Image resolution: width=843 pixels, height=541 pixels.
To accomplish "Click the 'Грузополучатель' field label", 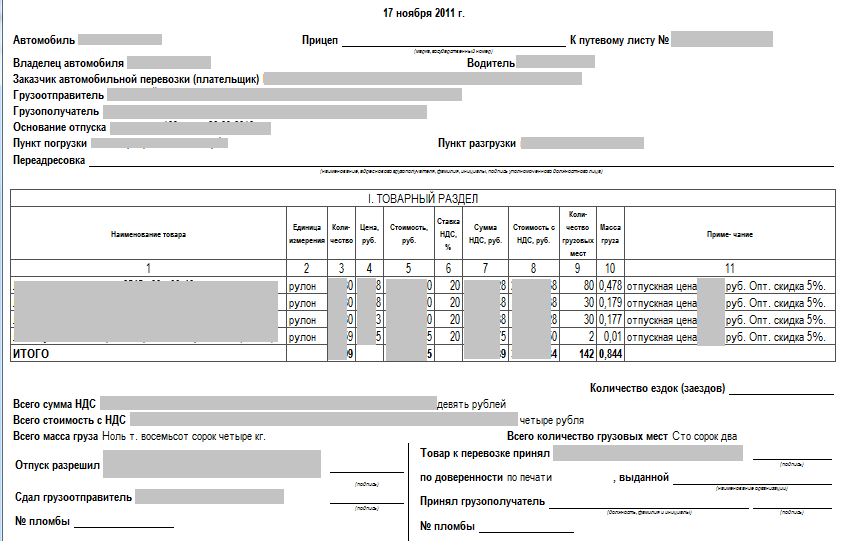I will click(56, 111).
